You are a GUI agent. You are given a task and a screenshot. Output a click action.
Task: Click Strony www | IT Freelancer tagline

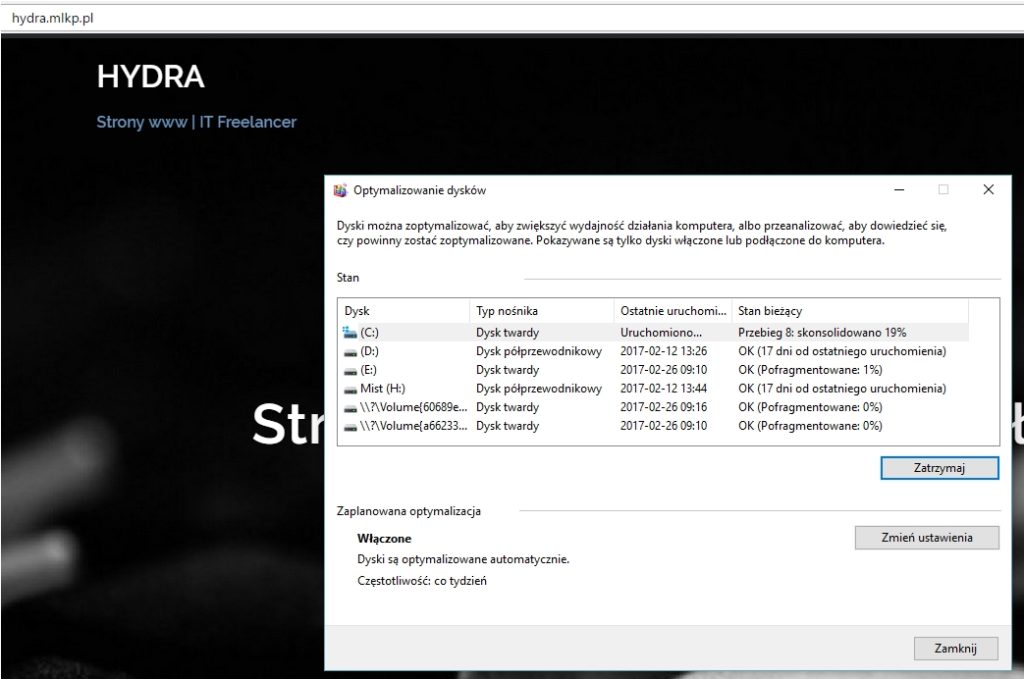coord(197,122)
